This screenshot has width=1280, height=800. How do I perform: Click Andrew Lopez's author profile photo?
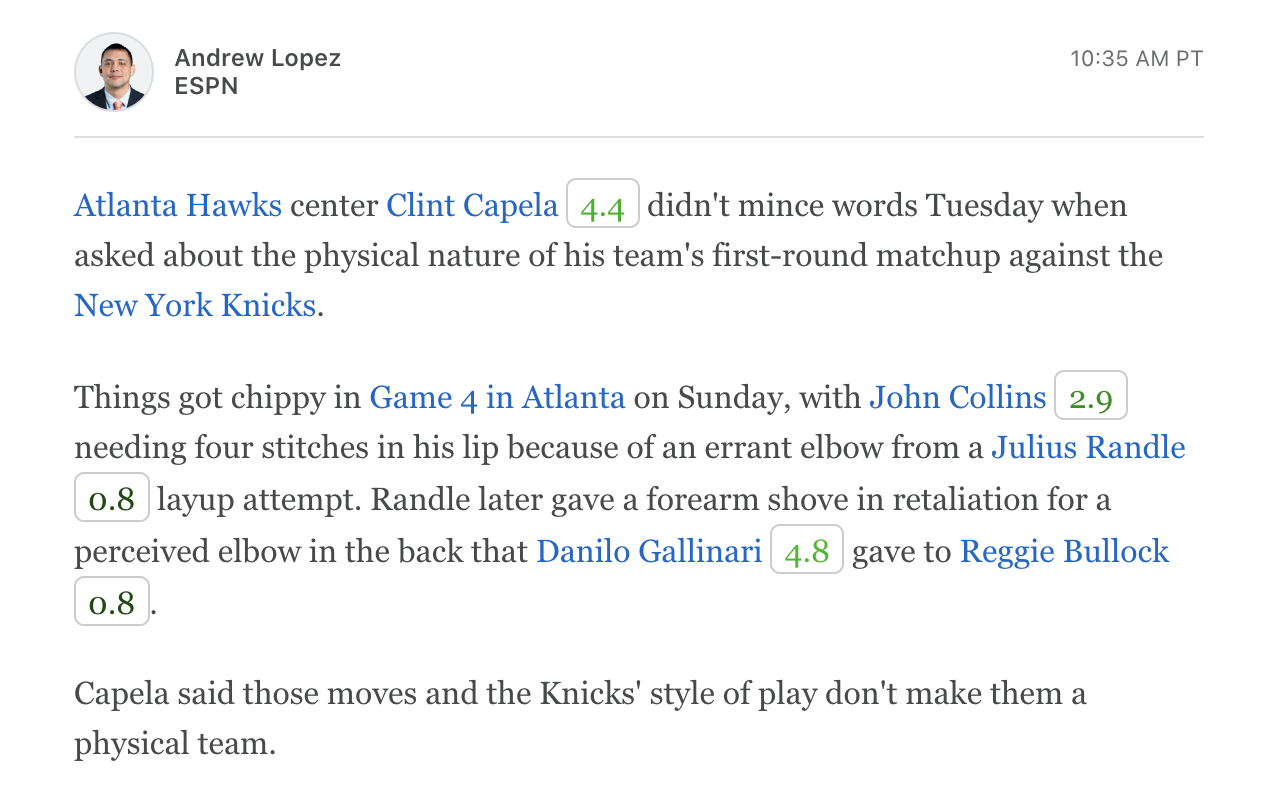[x=114, y=72]
